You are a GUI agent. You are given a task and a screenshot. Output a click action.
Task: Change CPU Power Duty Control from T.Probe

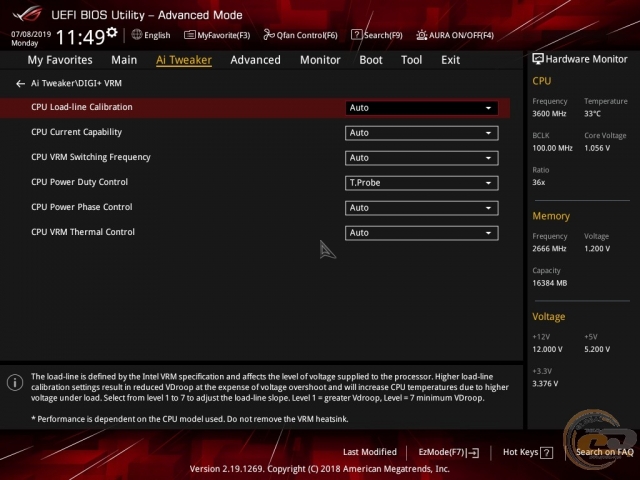click(x=422, y=183)
